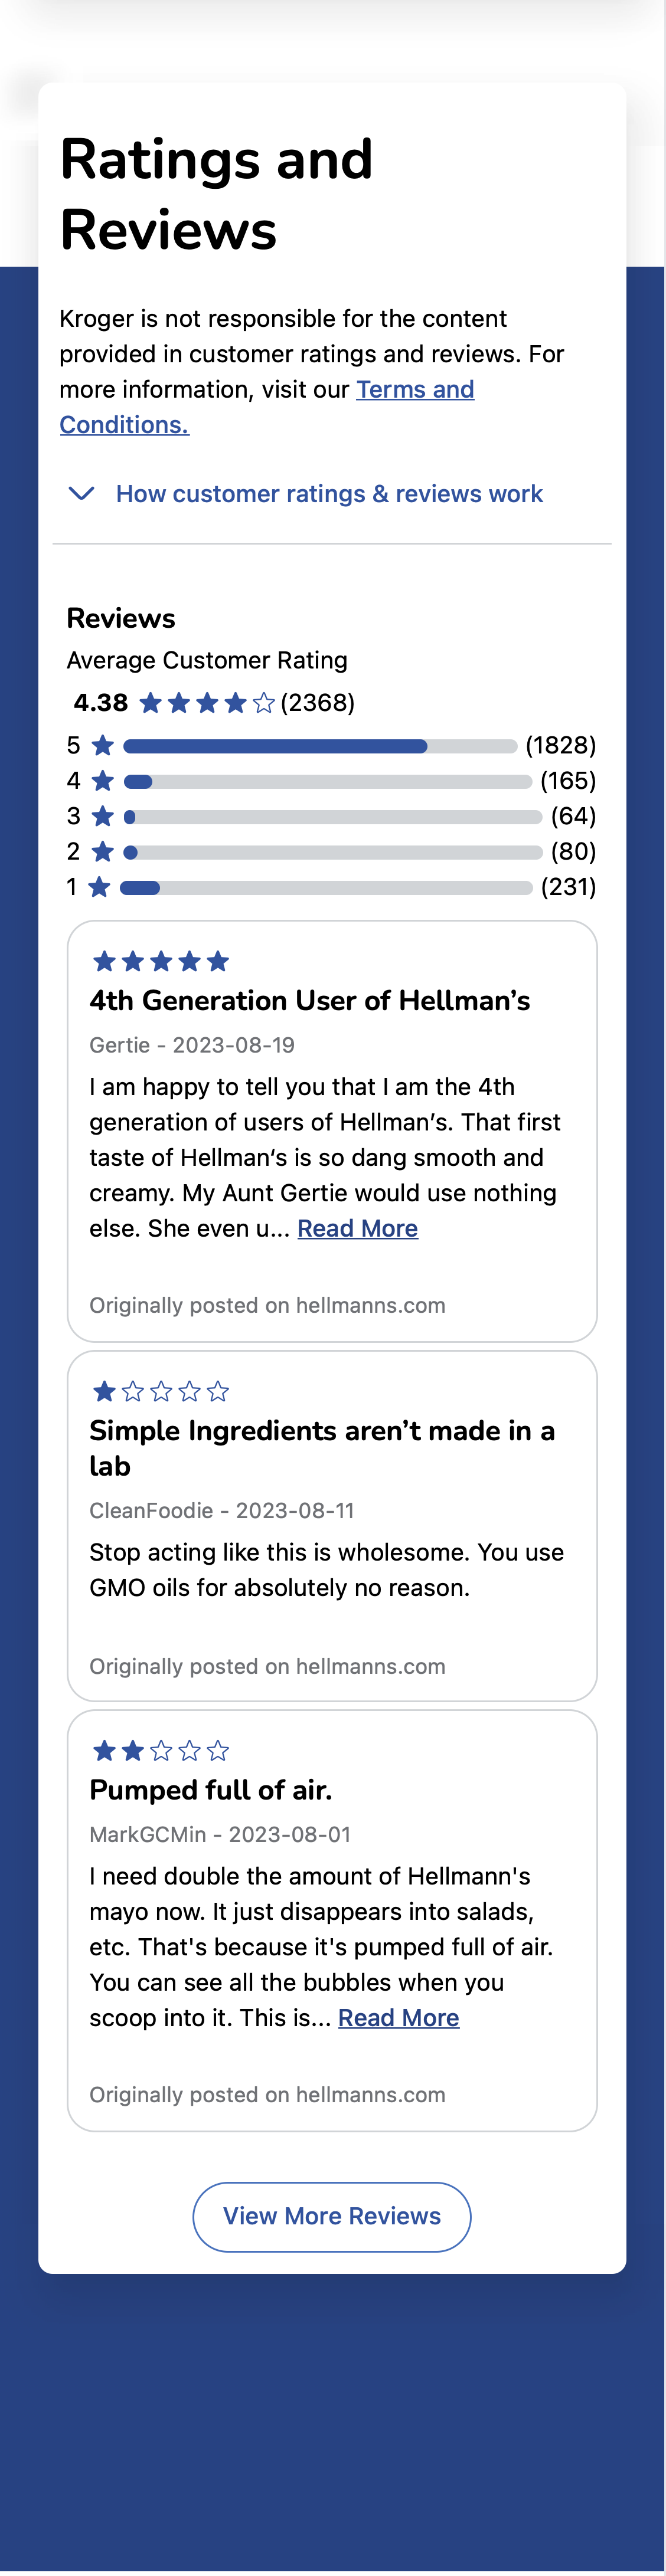Open Terms and Conditions link

414,389
